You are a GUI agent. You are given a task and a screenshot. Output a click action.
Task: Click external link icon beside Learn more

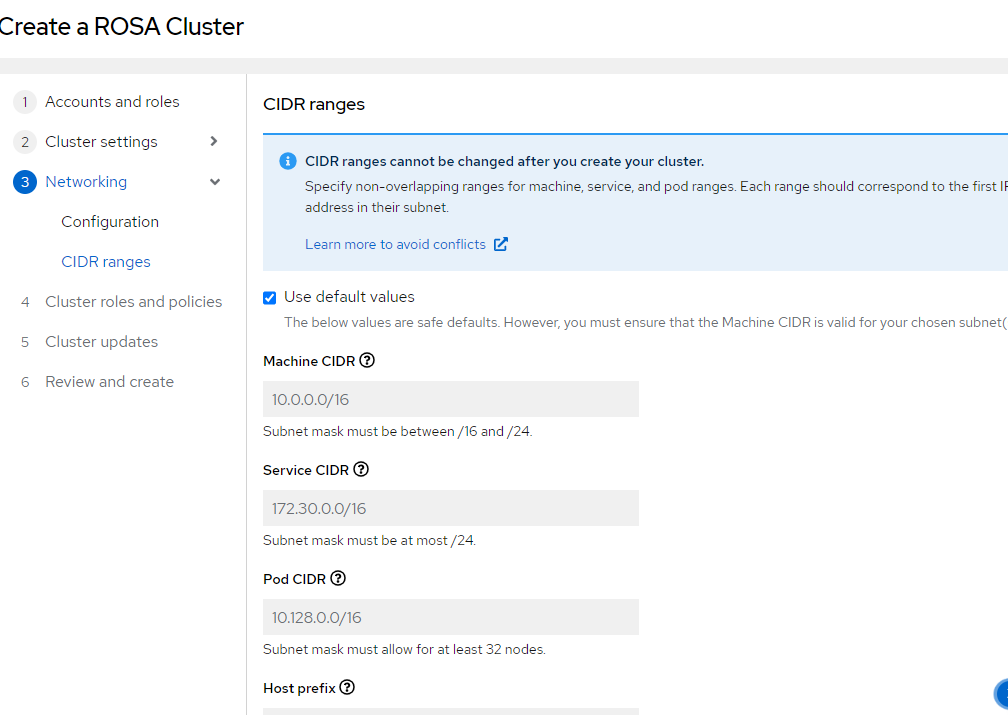point(501,244)
